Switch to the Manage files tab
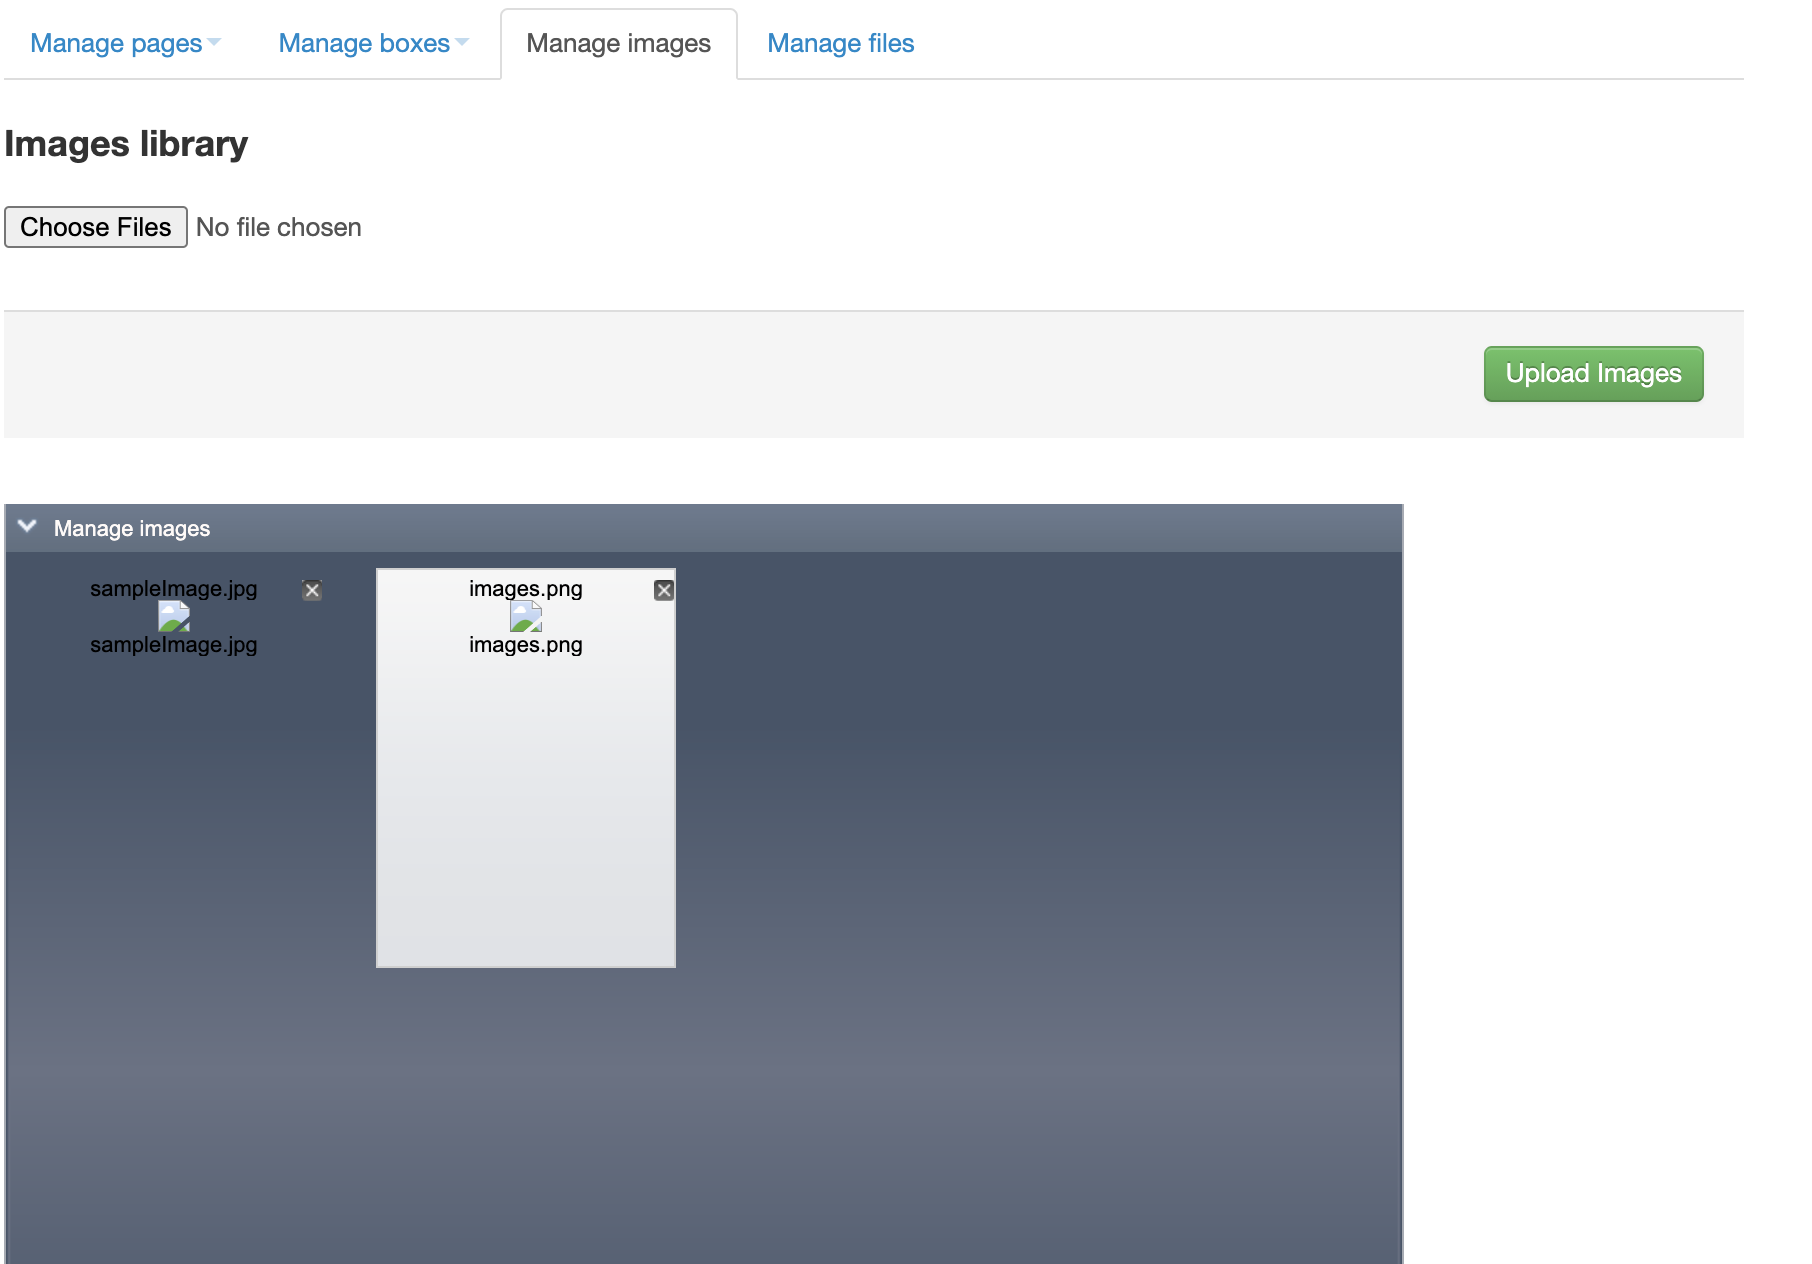The height and width of the screenshot is (1264, 1812). (x=840, y=43)
